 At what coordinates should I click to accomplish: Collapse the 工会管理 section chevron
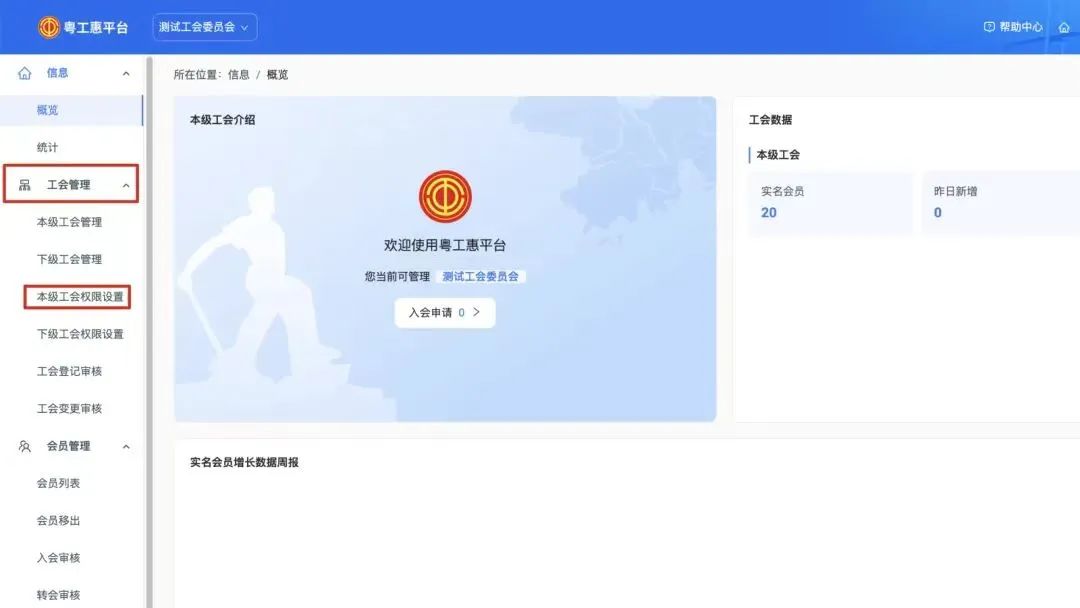point(126,185)
